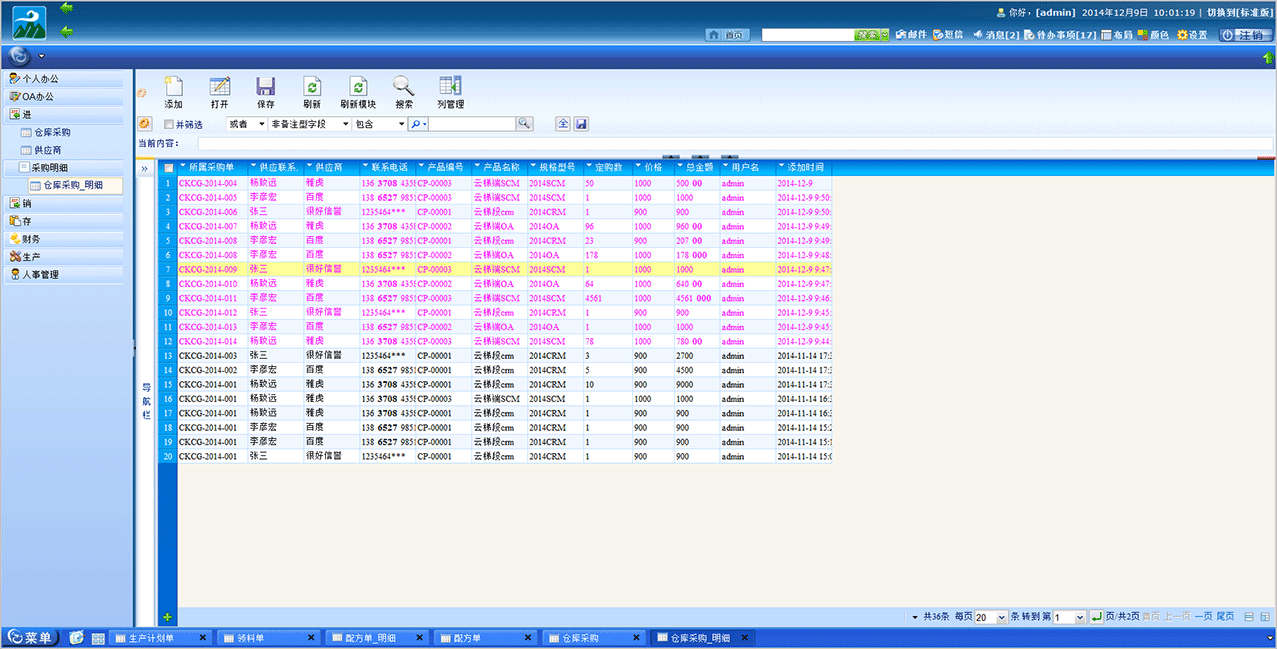Open the 包含 condition dropdown

point(380,124)
